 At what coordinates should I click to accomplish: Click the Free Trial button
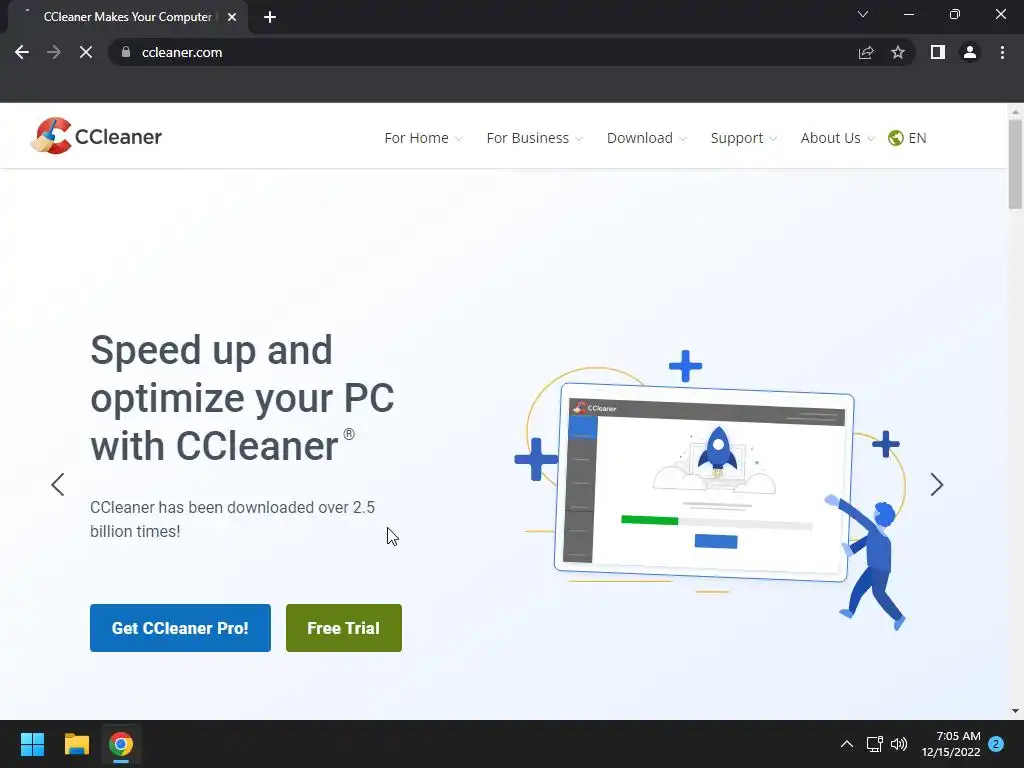click(x=344, y=628)
